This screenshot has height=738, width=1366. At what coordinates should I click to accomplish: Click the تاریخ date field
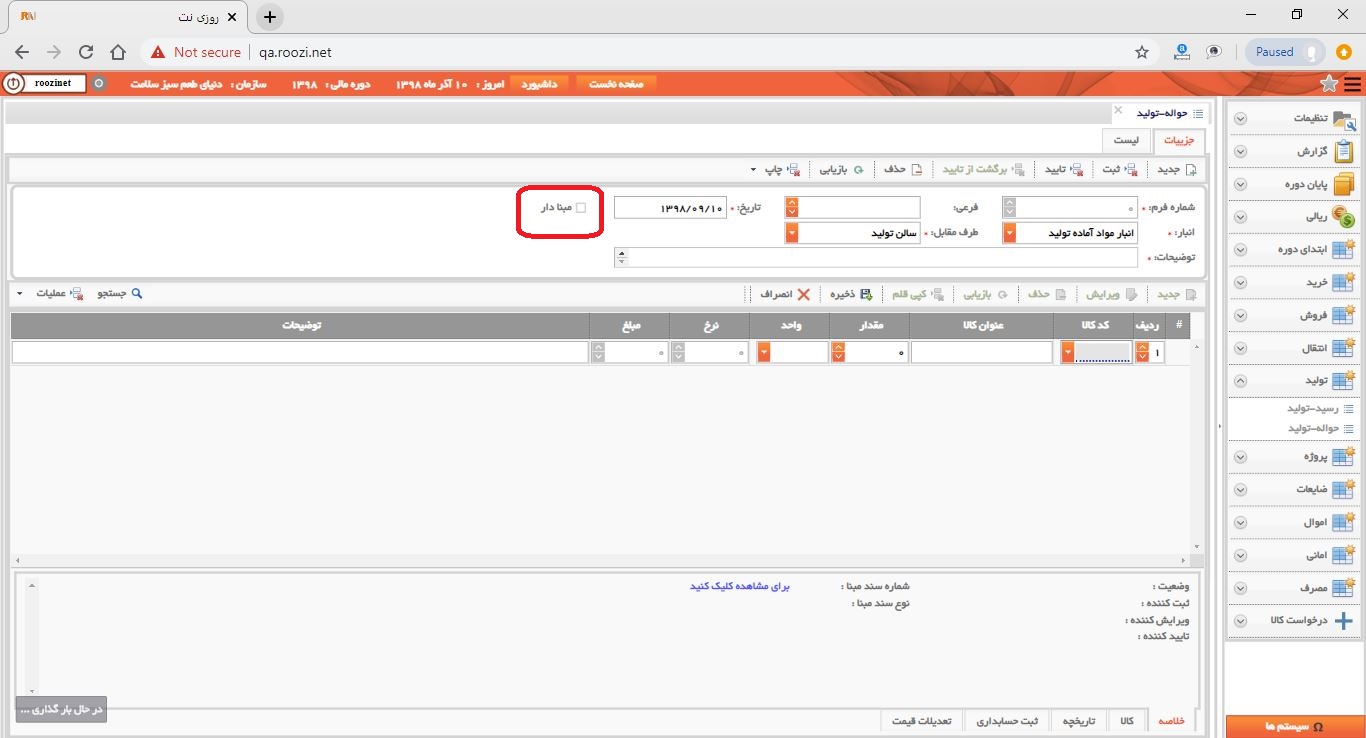point(670,208)
